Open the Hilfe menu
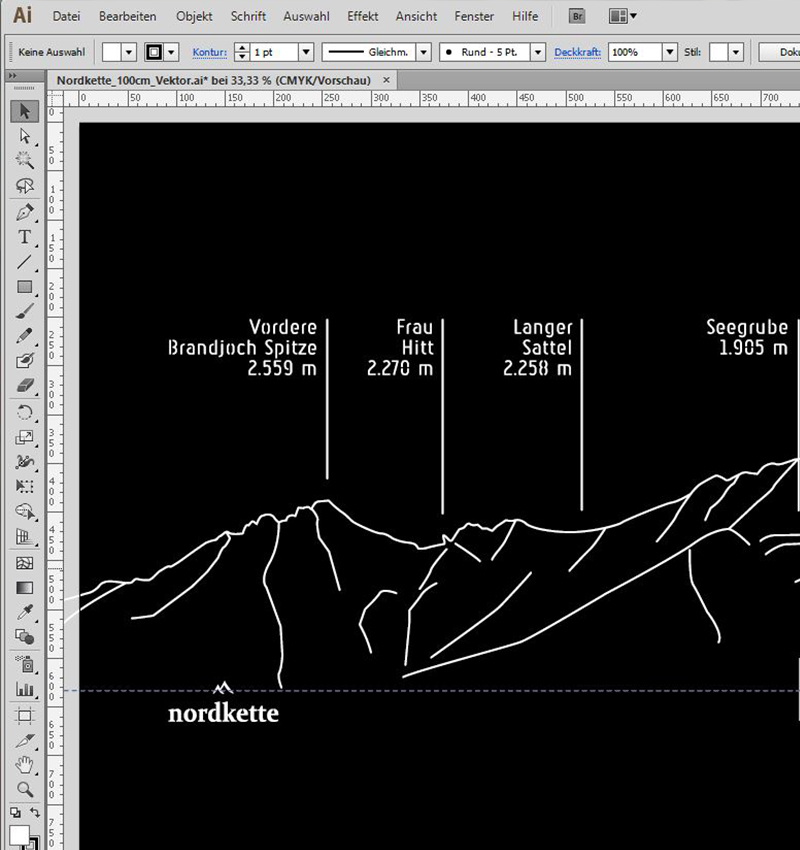Viewport: 800px width, 850px height. point(525,16)
